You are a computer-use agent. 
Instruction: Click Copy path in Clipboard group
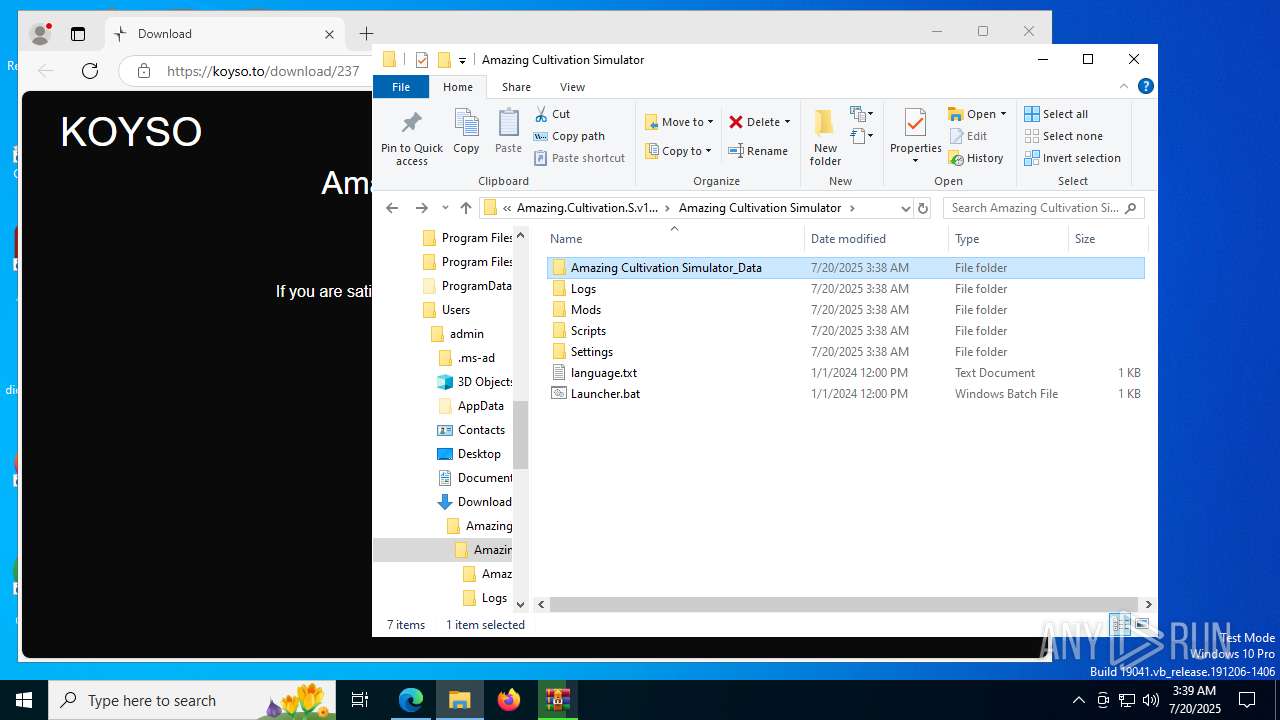pyautogui.click(x=569, y=136)
